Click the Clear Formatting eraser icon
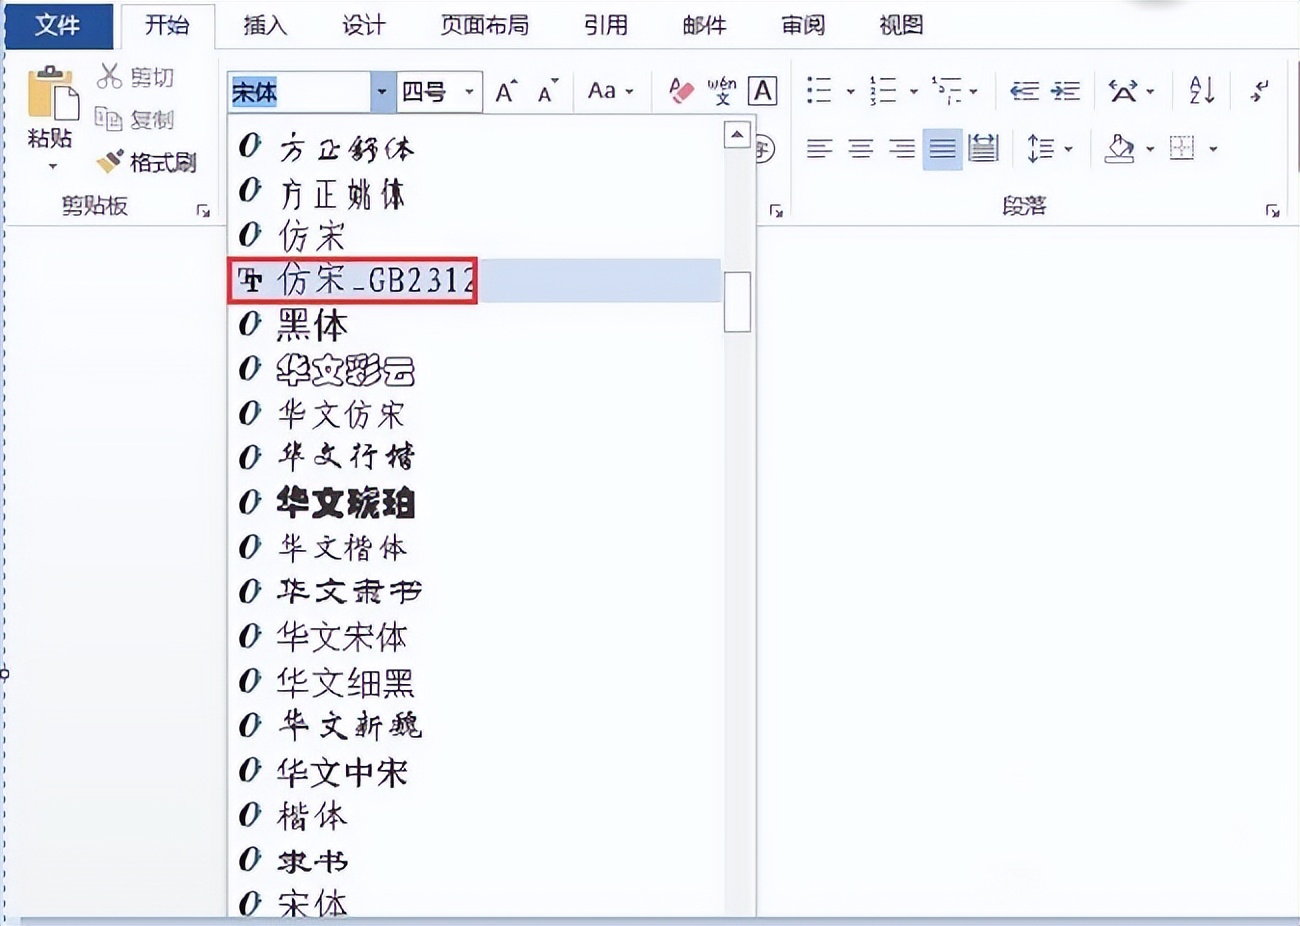The image size is (1300, 926). [681, 92]
